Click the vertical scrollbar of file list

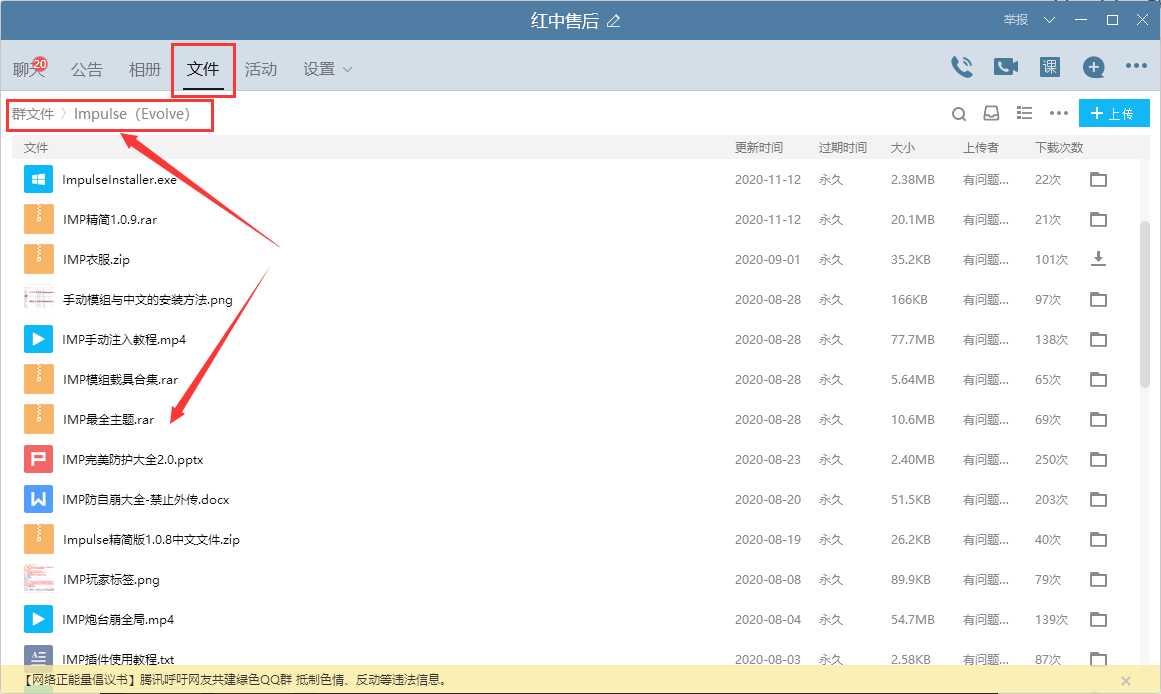point(1145,305)
